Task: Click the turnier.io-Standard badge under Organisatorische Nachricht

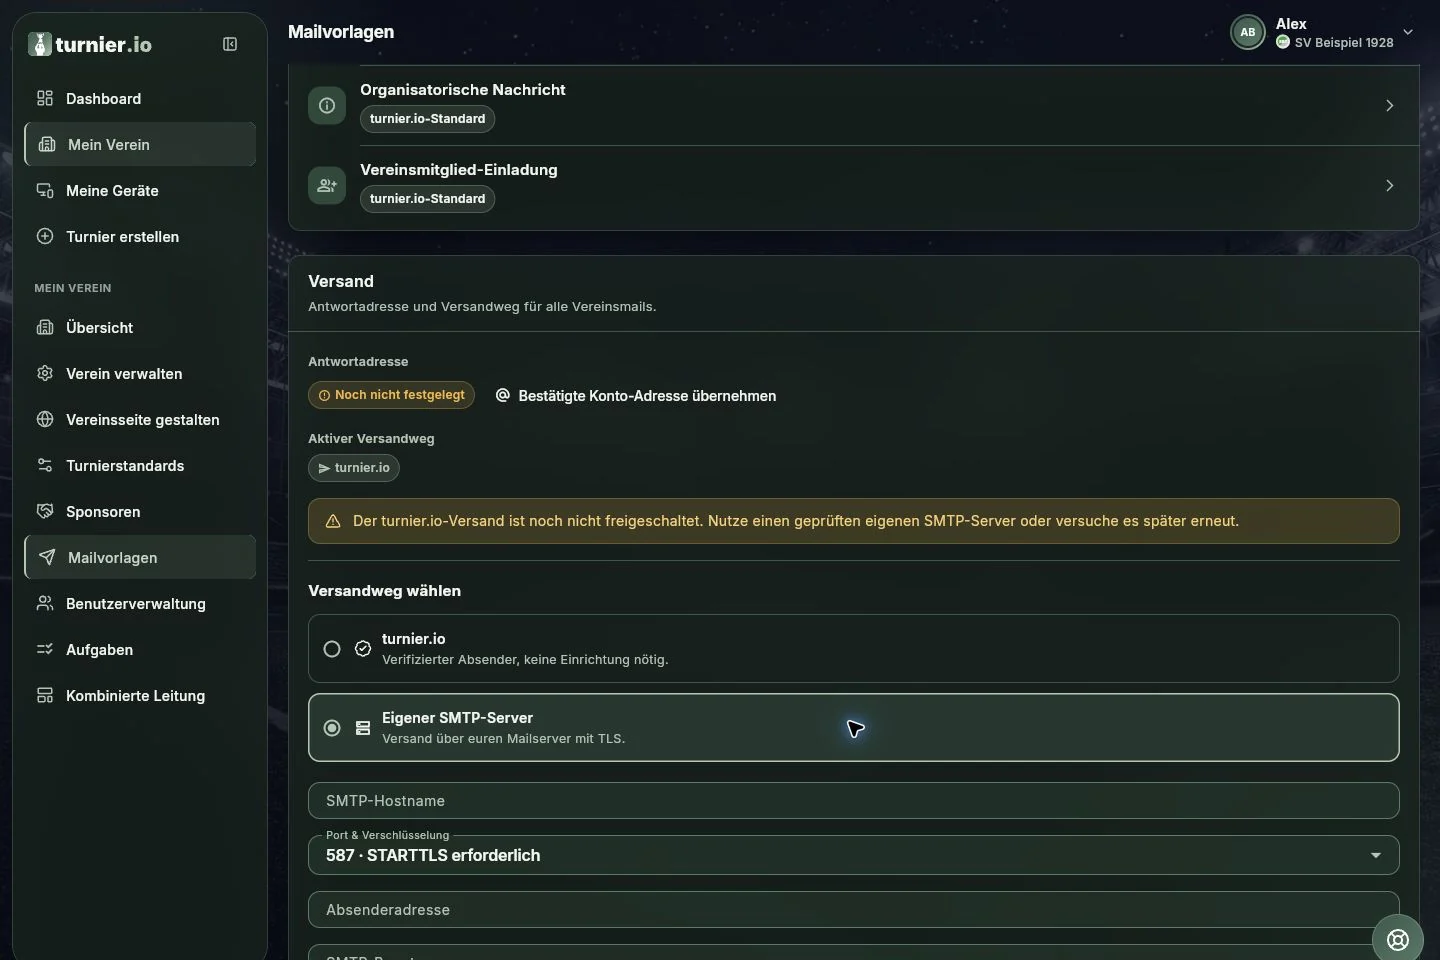Action: point(427,119)
